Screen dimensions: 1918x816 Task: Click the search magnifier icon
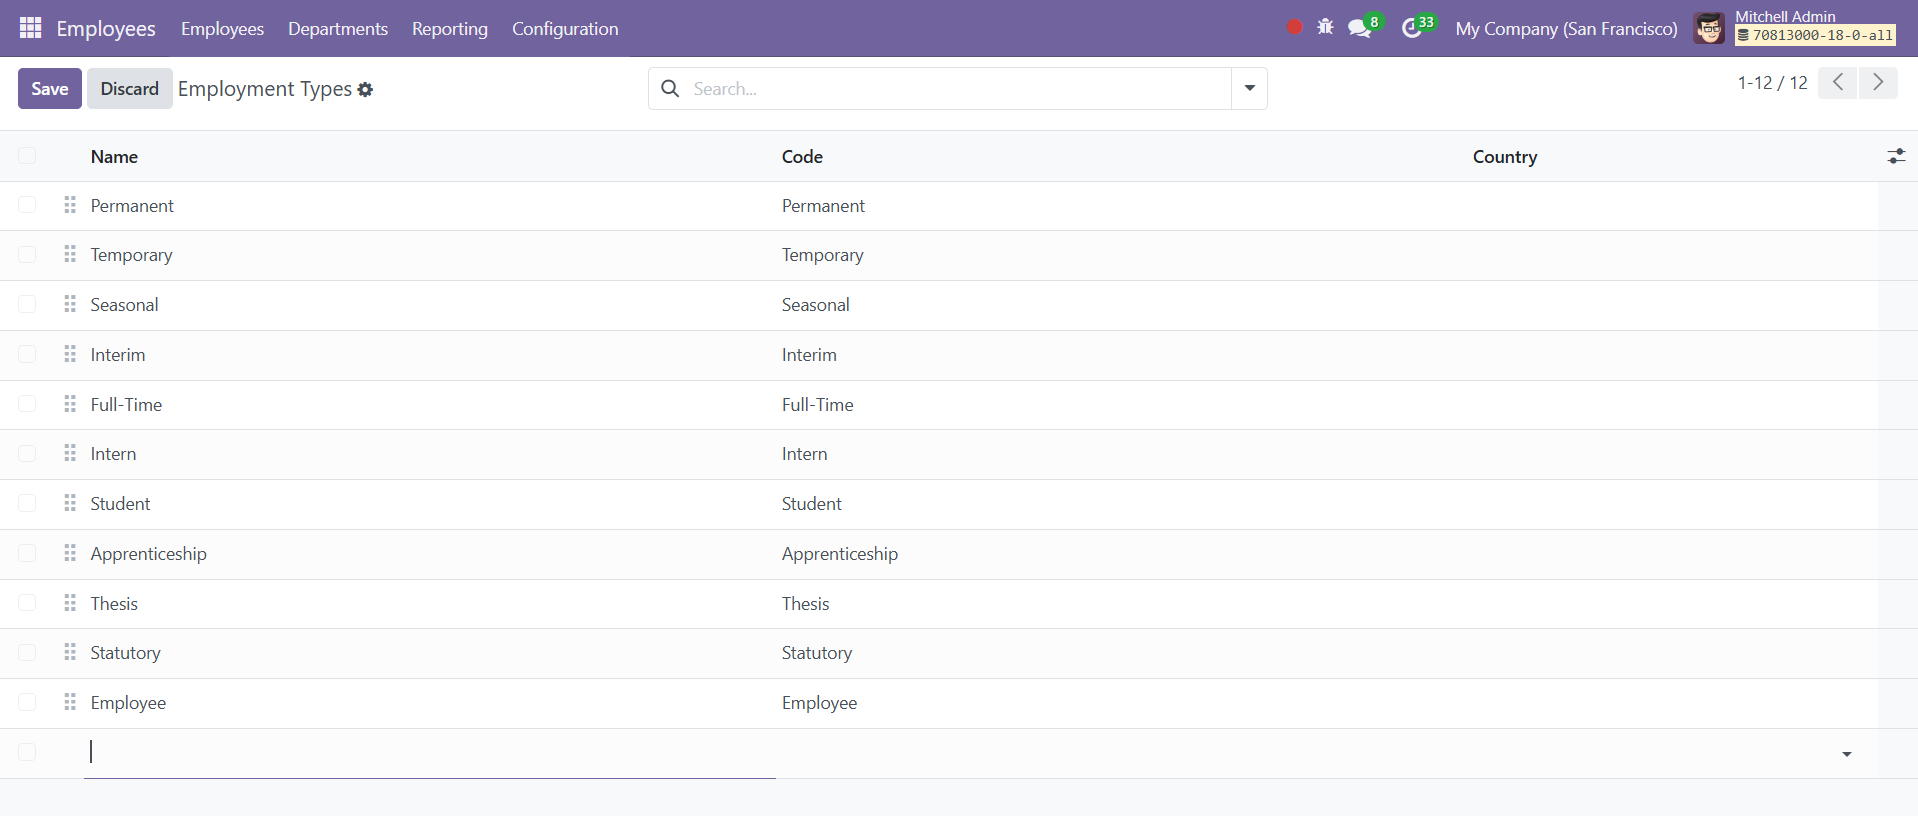[x=670, y=89]
